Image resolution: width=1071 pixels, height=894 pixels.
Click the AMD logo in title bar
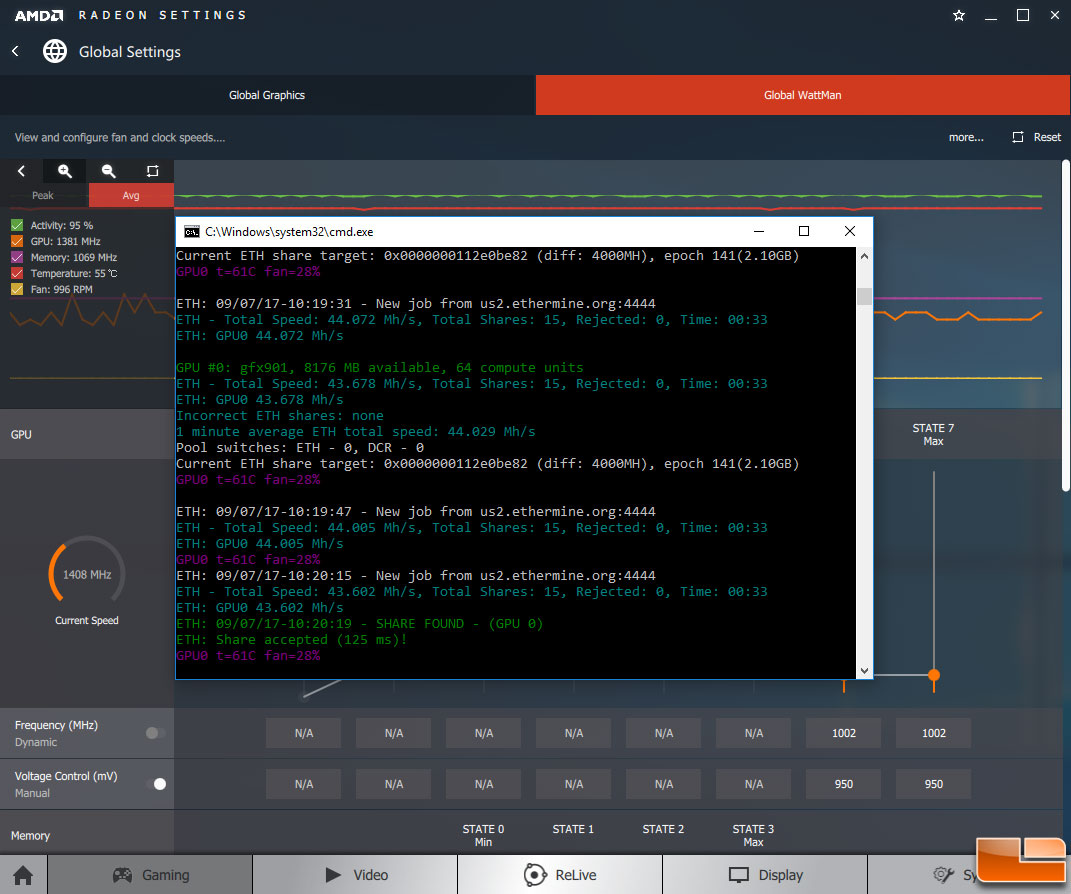tap(39, 15)
